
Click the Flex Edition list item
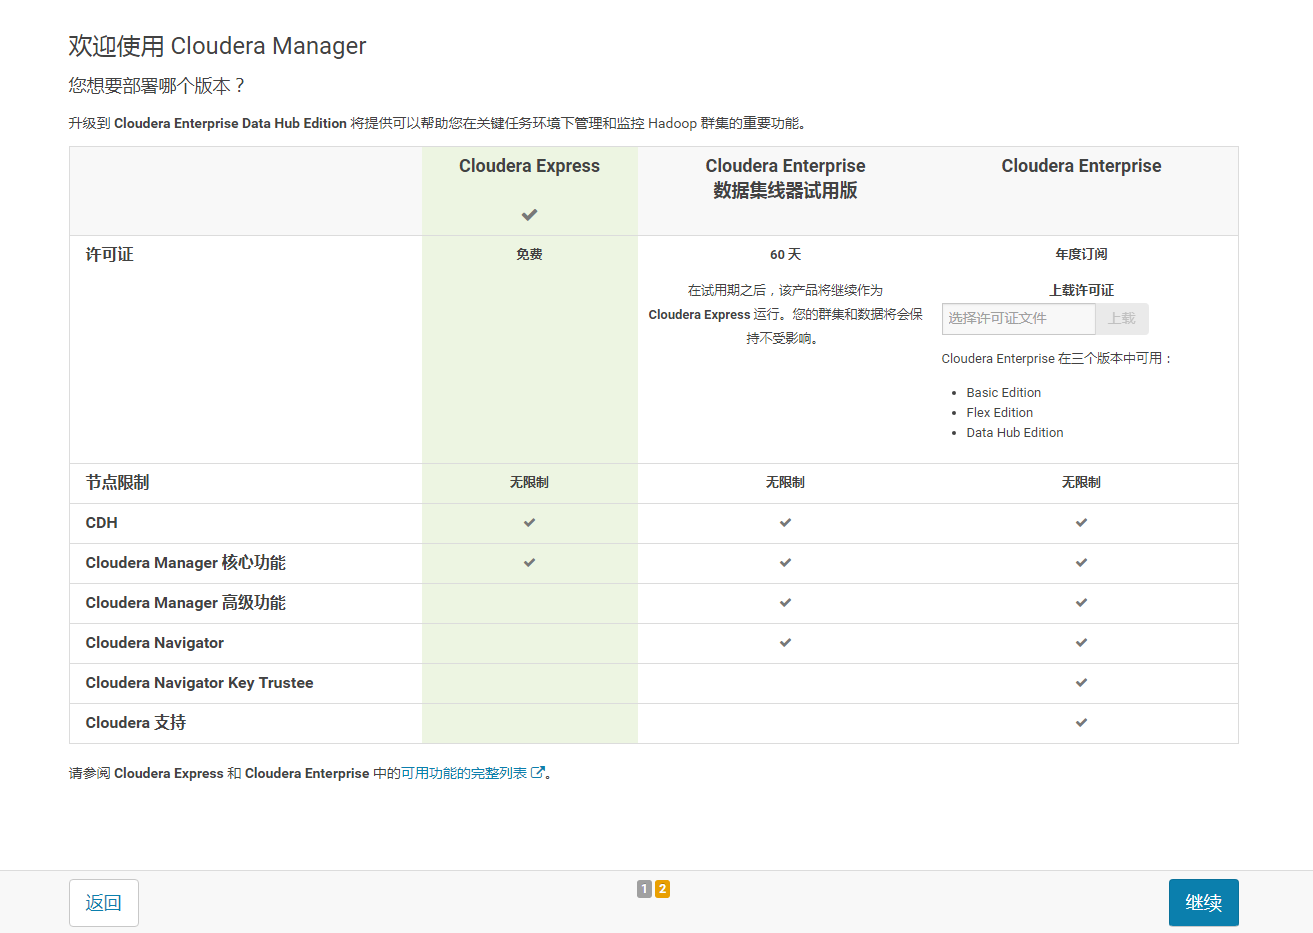(x=999, y=413)
